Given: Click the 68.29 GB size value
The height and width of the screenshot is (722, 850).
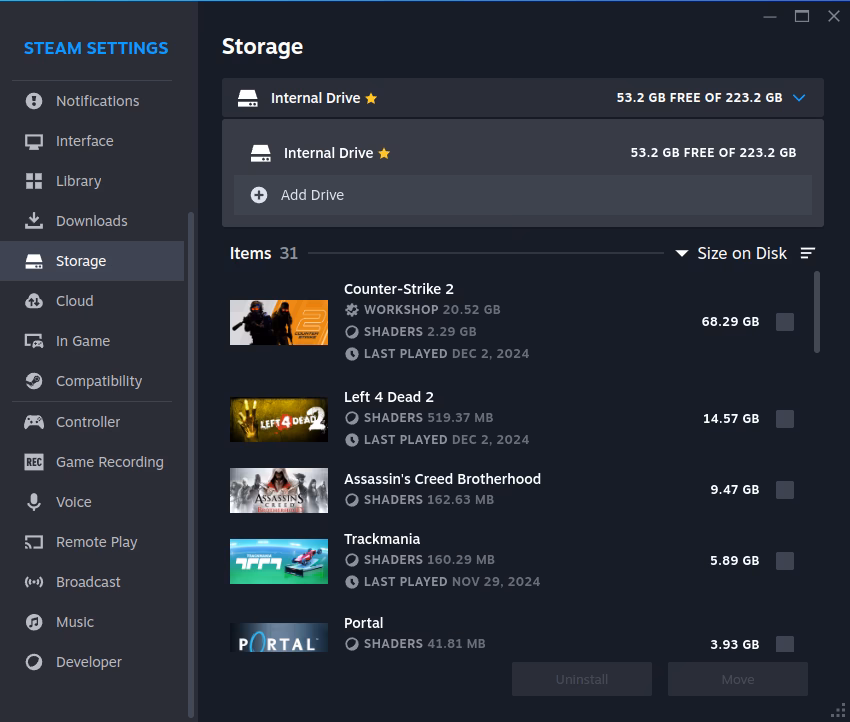Looking at the screenshot, I should (x=730, y=322).
